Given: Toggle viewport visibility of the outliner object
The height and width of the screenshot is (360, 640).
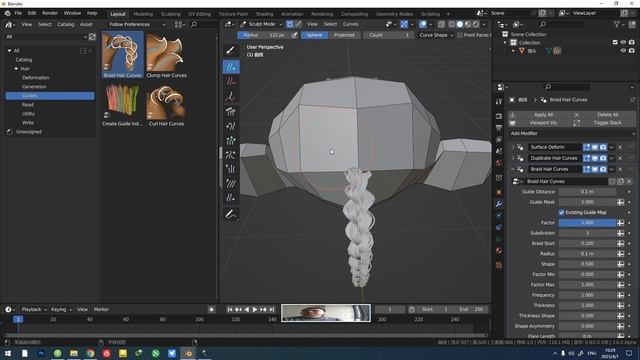Looking at the screenshot, I should coord(623,51).
